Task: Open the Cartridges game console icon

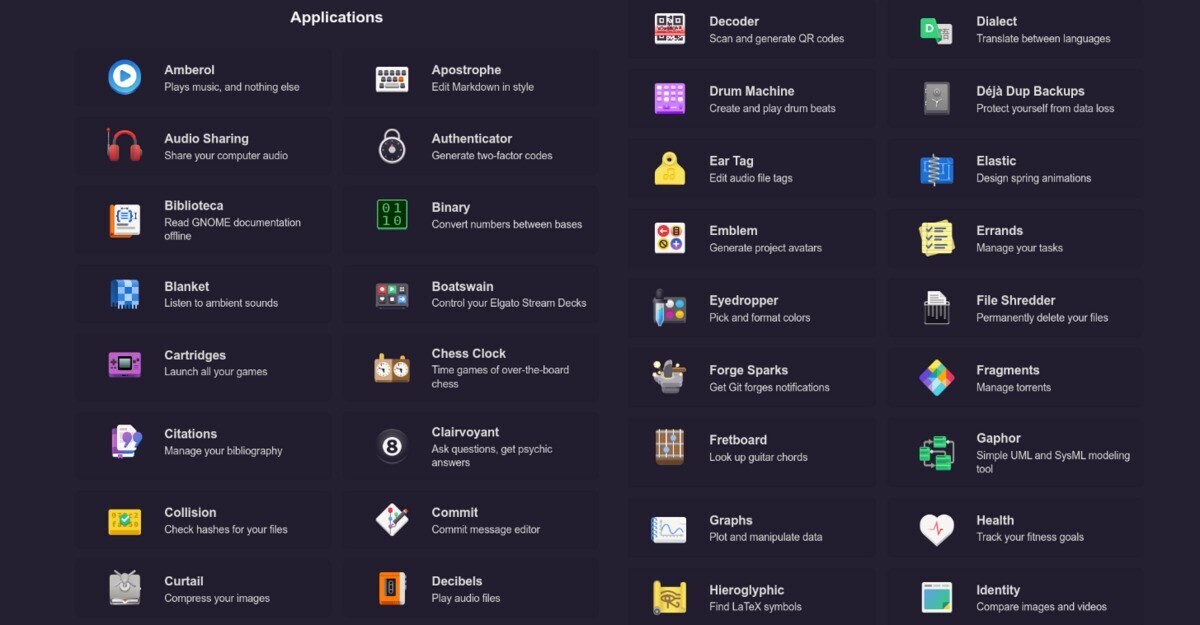Action: point(125,363)
